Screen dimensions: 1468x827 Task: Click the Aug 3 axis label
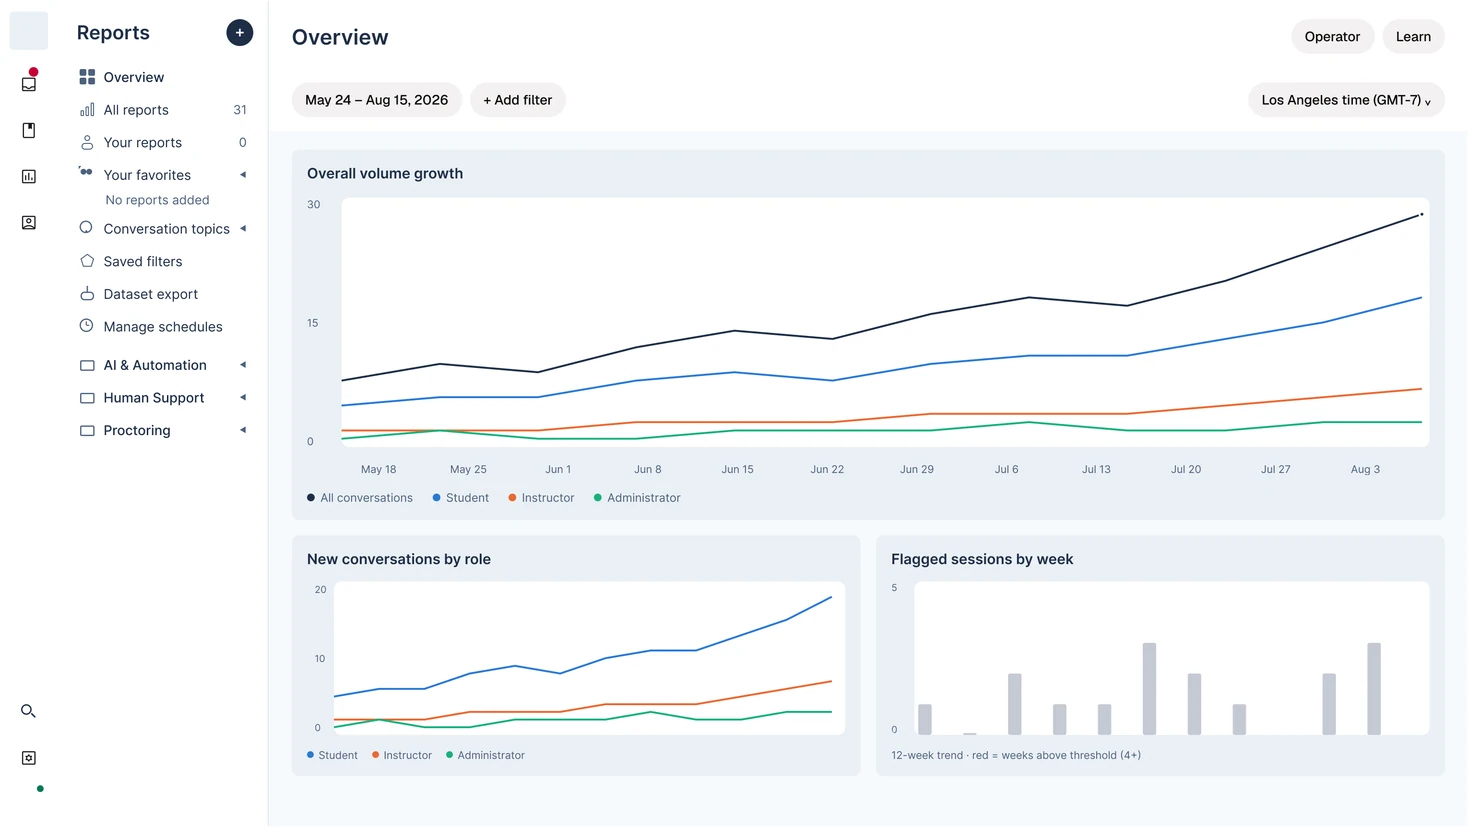point(1365,469)
